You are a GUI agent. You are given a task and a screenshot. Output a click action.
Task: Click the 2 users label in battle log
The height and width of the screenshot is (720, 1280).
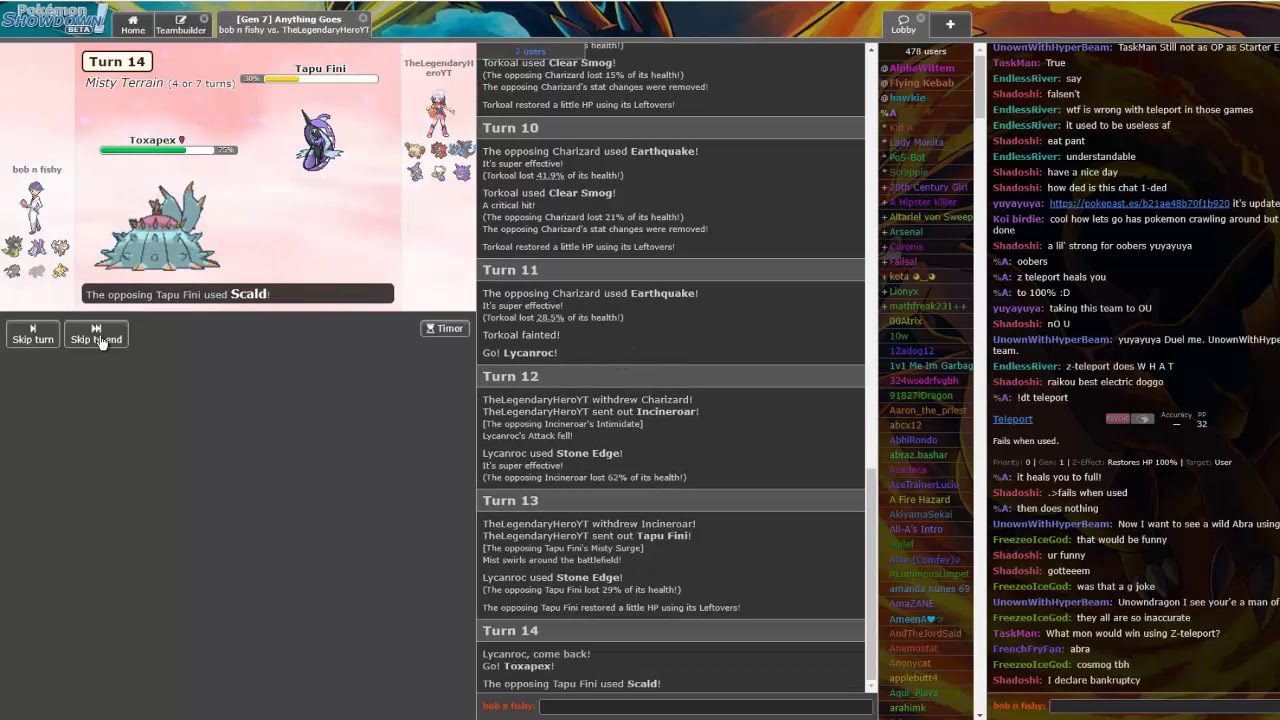click(530, 51)
